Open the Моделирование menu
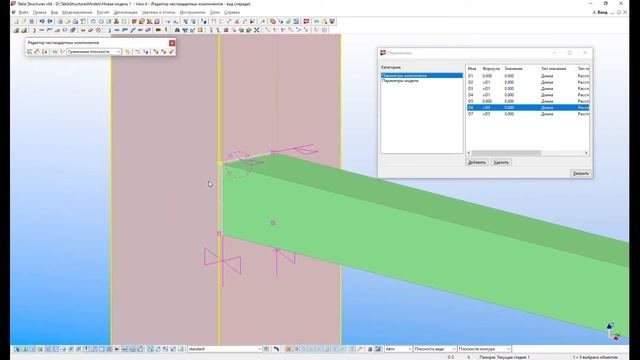 point(77,12)
